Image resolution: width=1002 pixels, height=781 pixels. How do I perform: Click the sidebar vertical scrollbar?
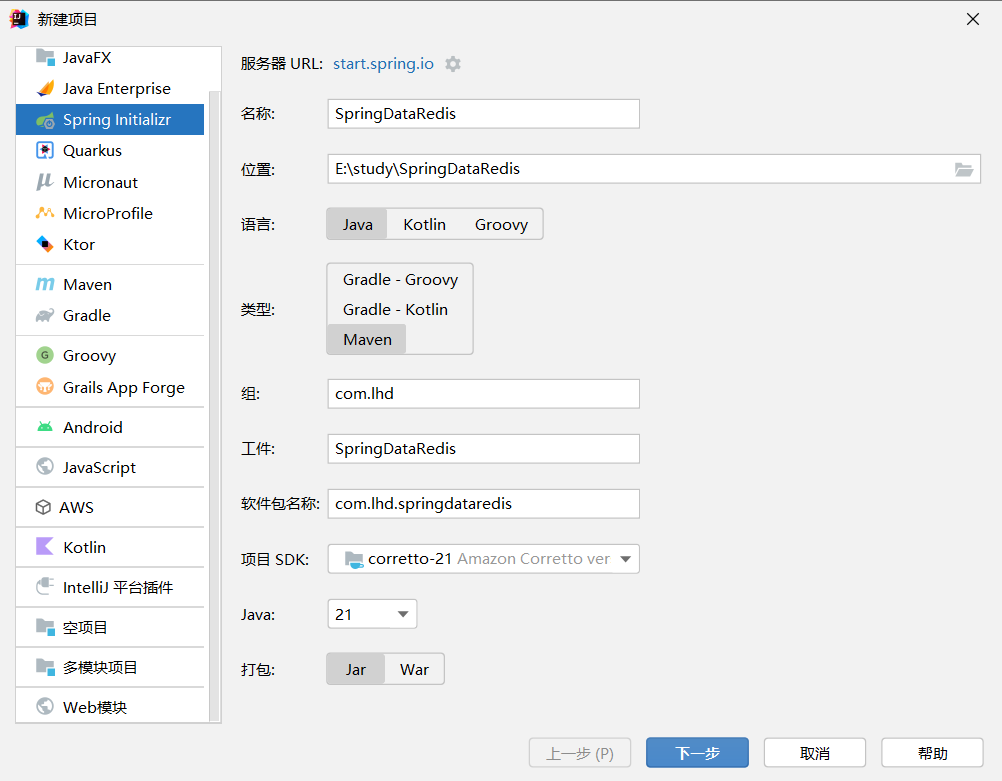[215, 406]
